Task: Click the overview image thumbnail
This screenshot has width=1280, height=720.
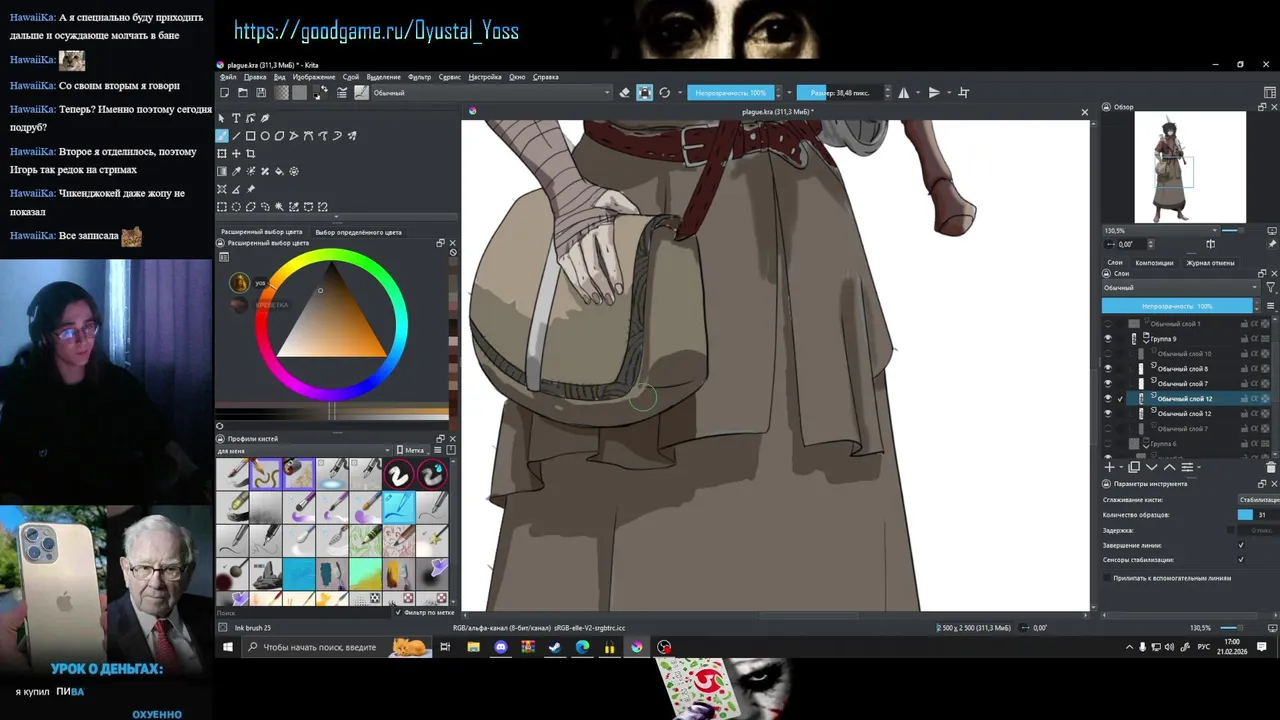Action: point(1190,167)
